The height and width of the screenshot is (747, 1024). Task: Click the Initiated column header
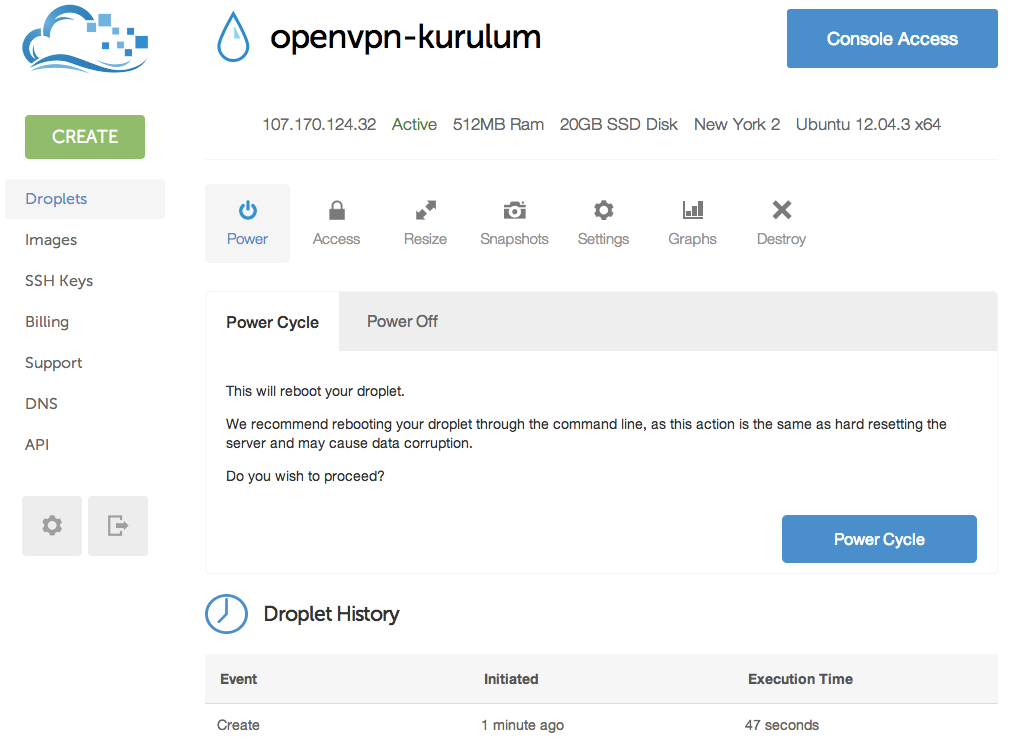[x=511, y=679]
